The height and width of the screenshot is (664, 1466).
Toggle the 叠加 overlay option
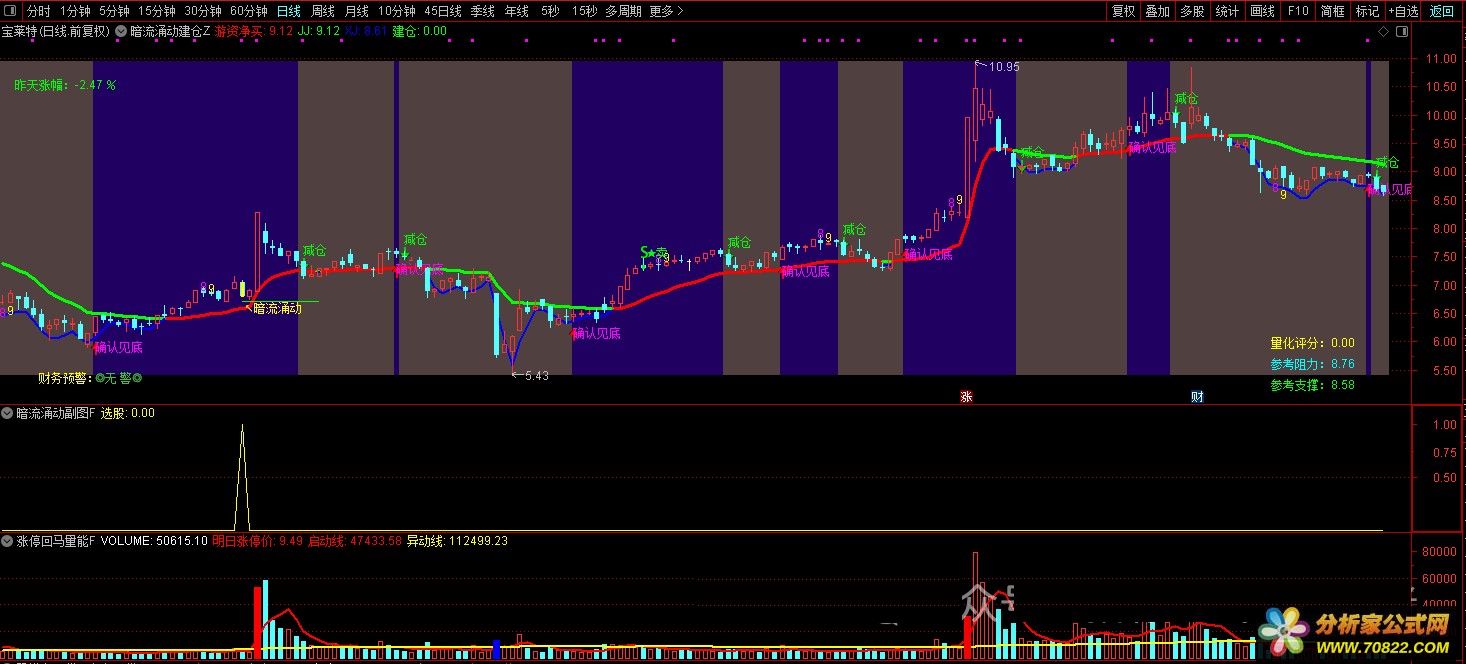pos(1158,12)
